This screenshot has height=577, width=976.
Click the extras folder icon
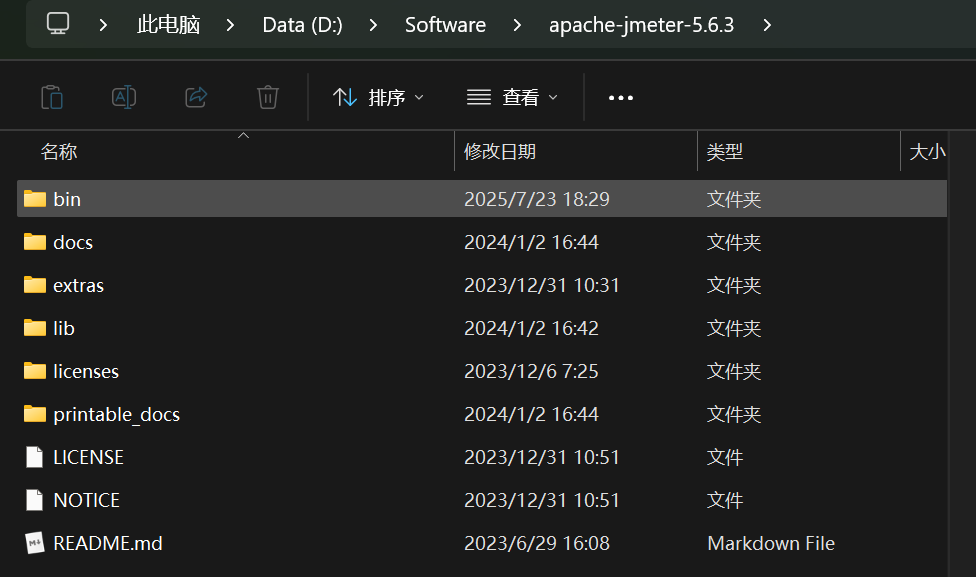coord(35,284)
